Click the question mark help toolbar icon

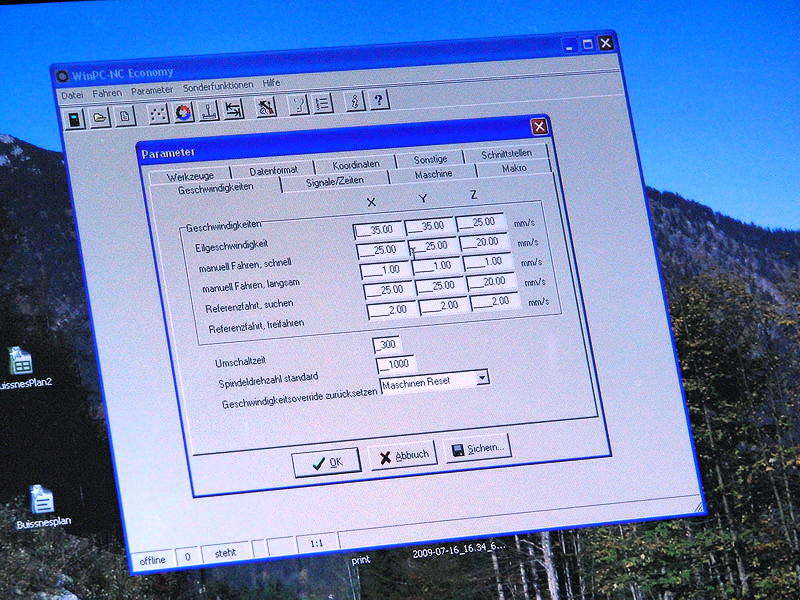(x=379, y=100)
